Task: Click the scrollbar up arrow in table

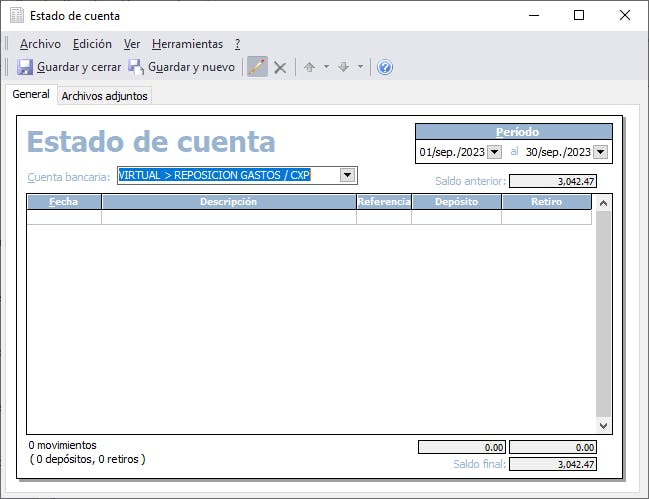Action: 603,203
